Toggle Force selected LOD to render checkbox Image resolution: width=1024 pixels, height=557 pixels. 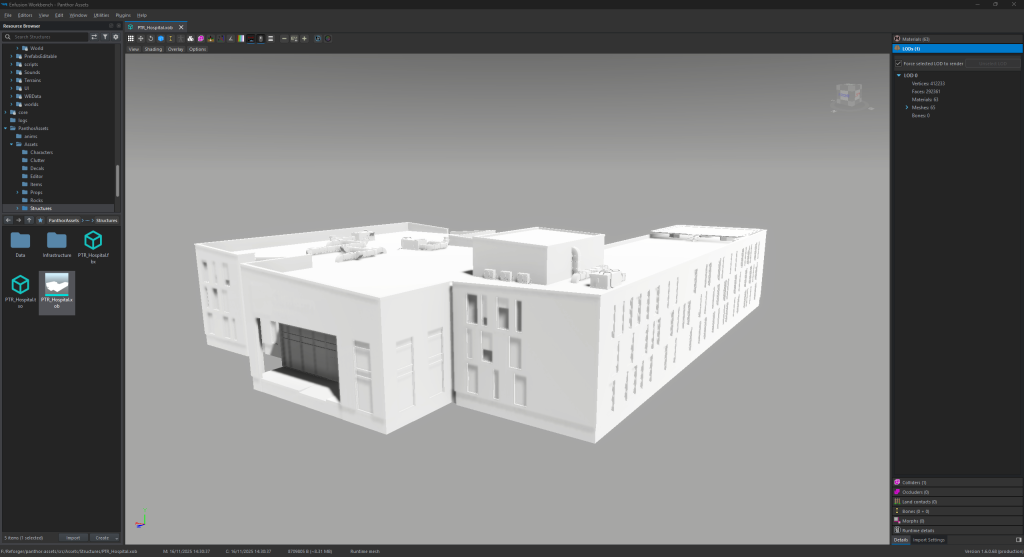tap(898, 62)
